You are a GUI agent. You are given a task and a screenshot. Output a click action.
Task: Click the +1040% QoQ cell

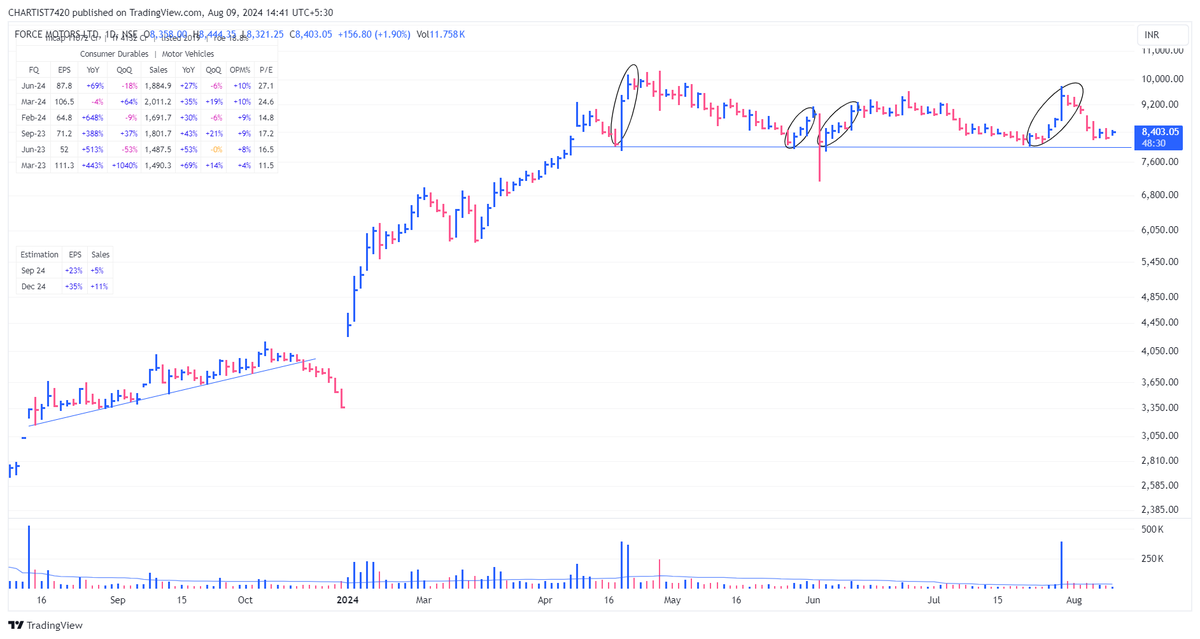[125, 164]
